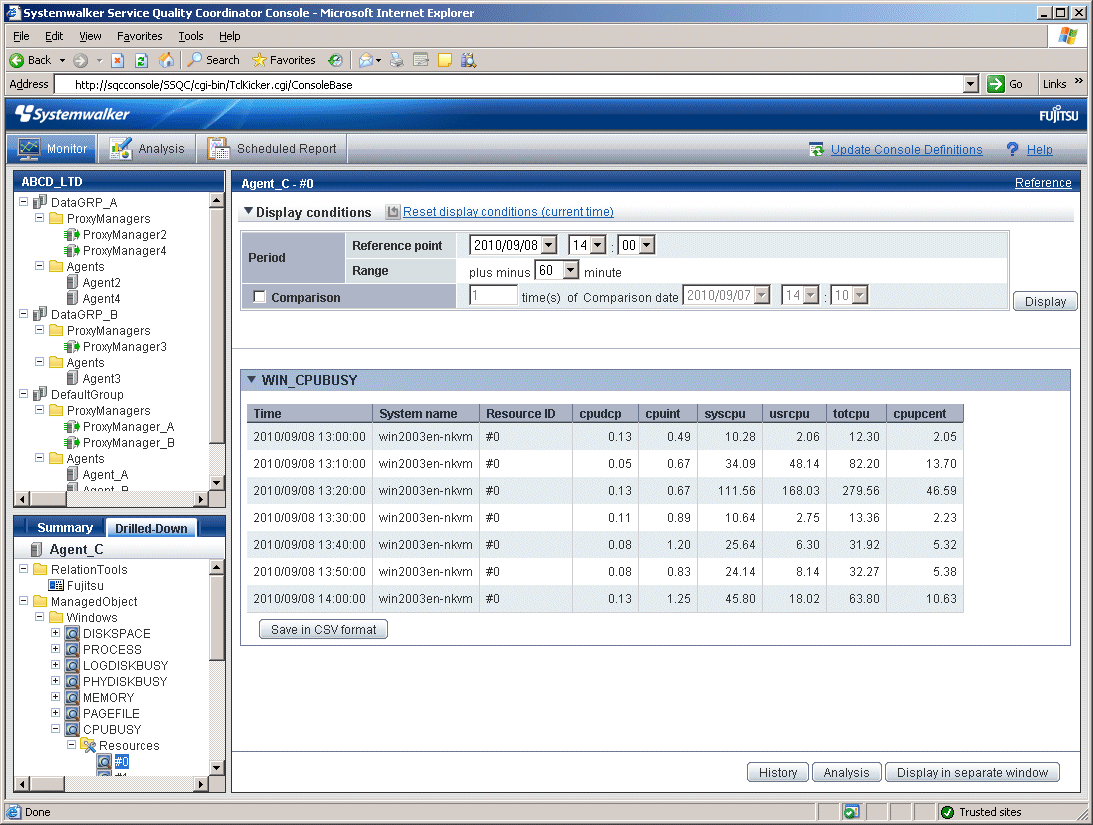This screenshot has width=1093, height=825.
Task: Click the IE Stop icon
Action: (118, 61)
